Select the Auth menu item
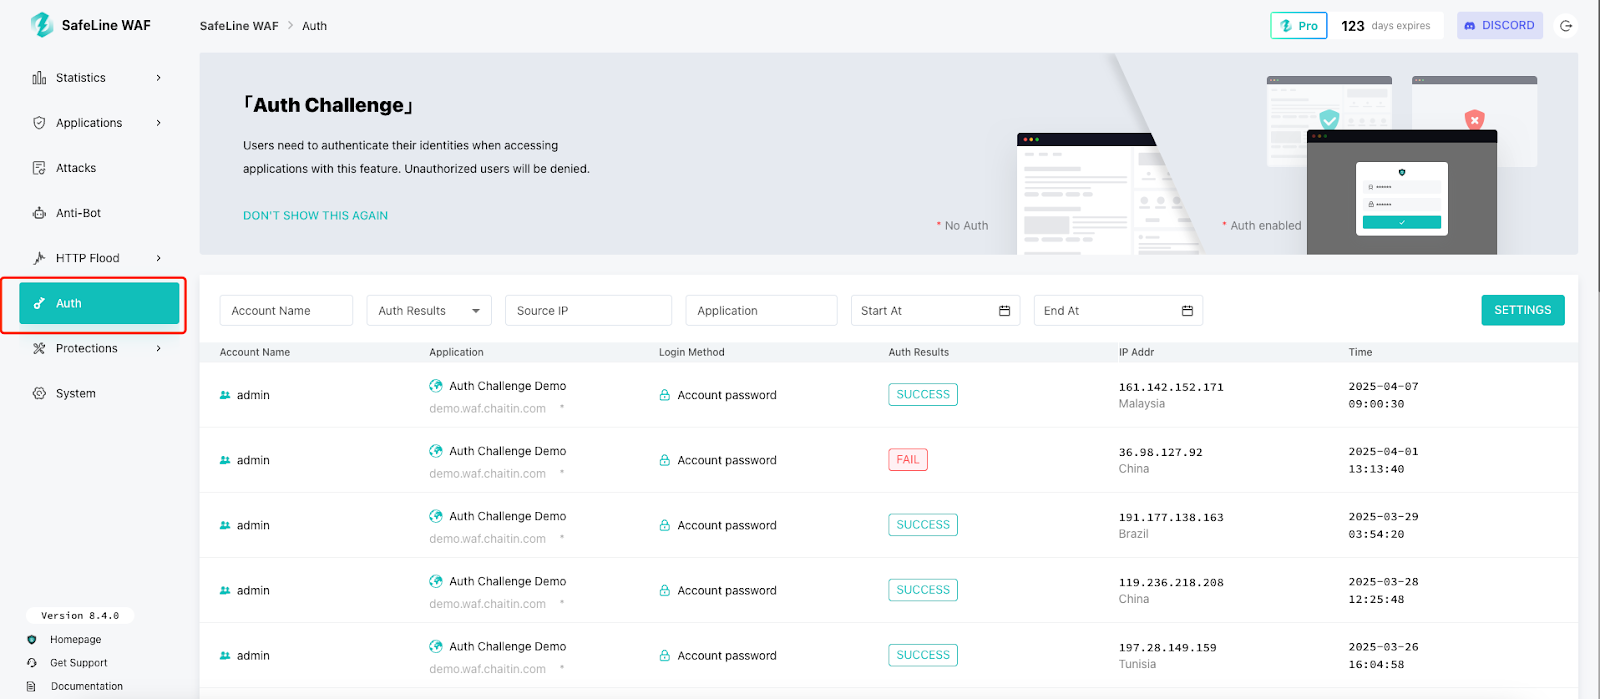The width and height of the screenshot is (1600, 699). click(99, 303)
